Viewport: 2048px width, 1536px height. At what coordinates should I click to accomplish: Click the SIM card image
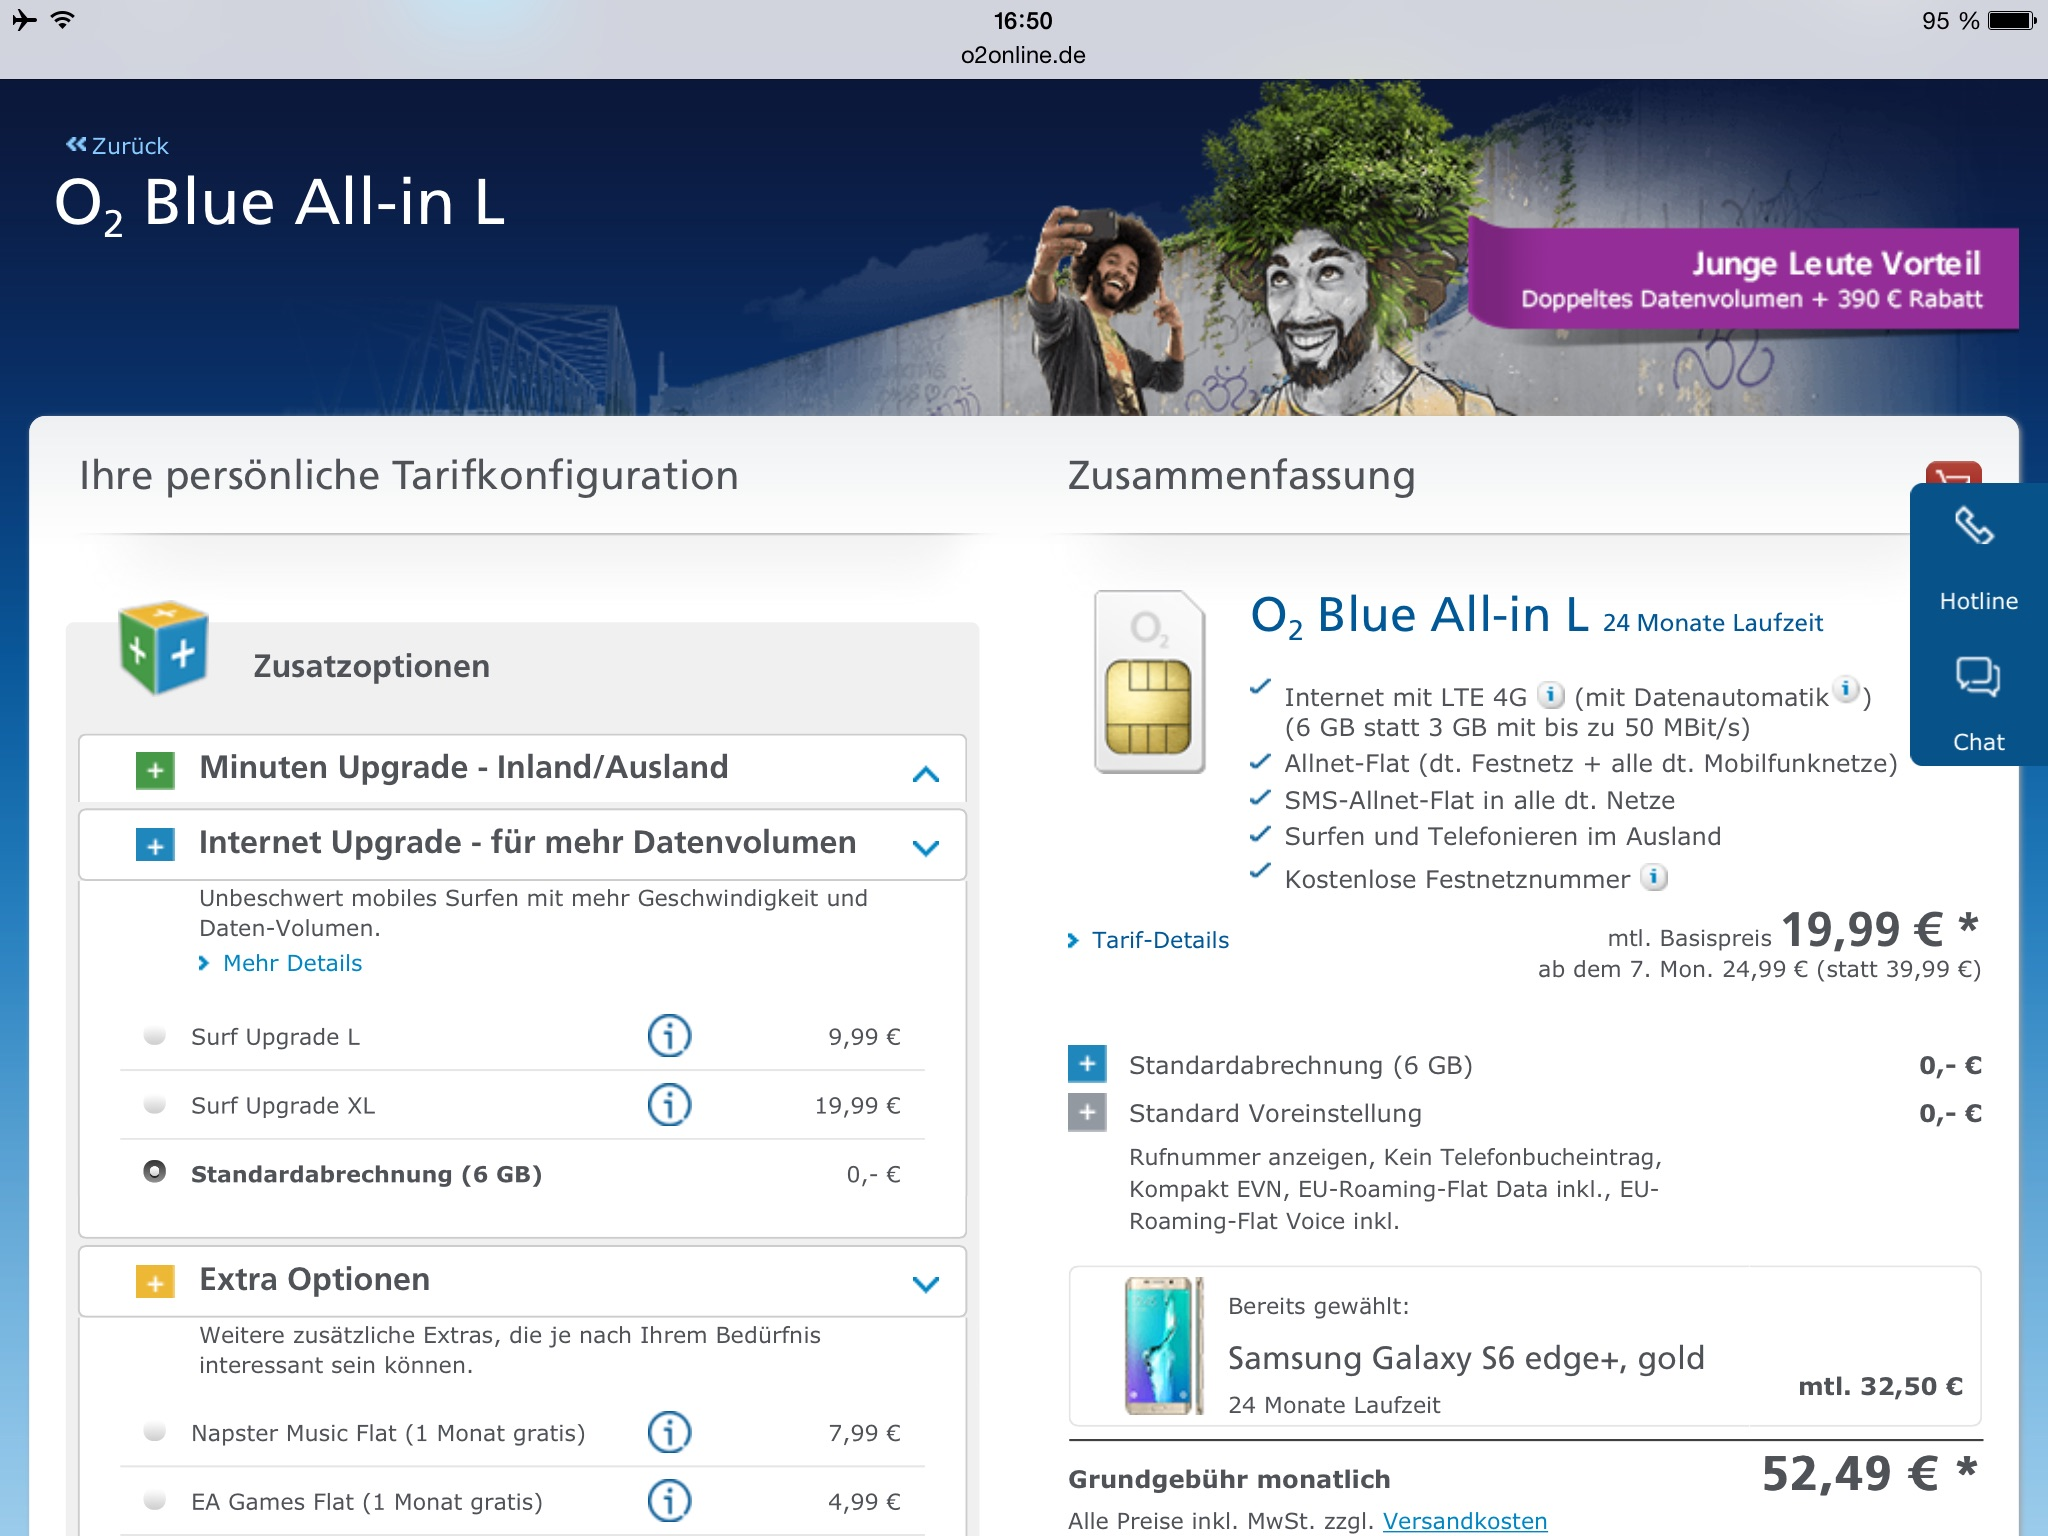pos(1149,682)
